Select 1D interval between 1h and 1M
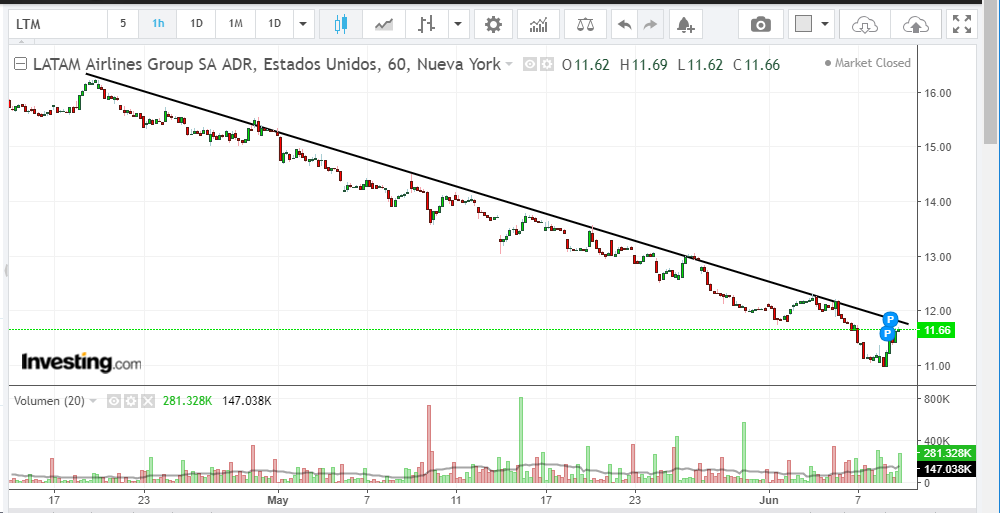The height and width of the screenshot is (513, 1000). pos(196,24)
